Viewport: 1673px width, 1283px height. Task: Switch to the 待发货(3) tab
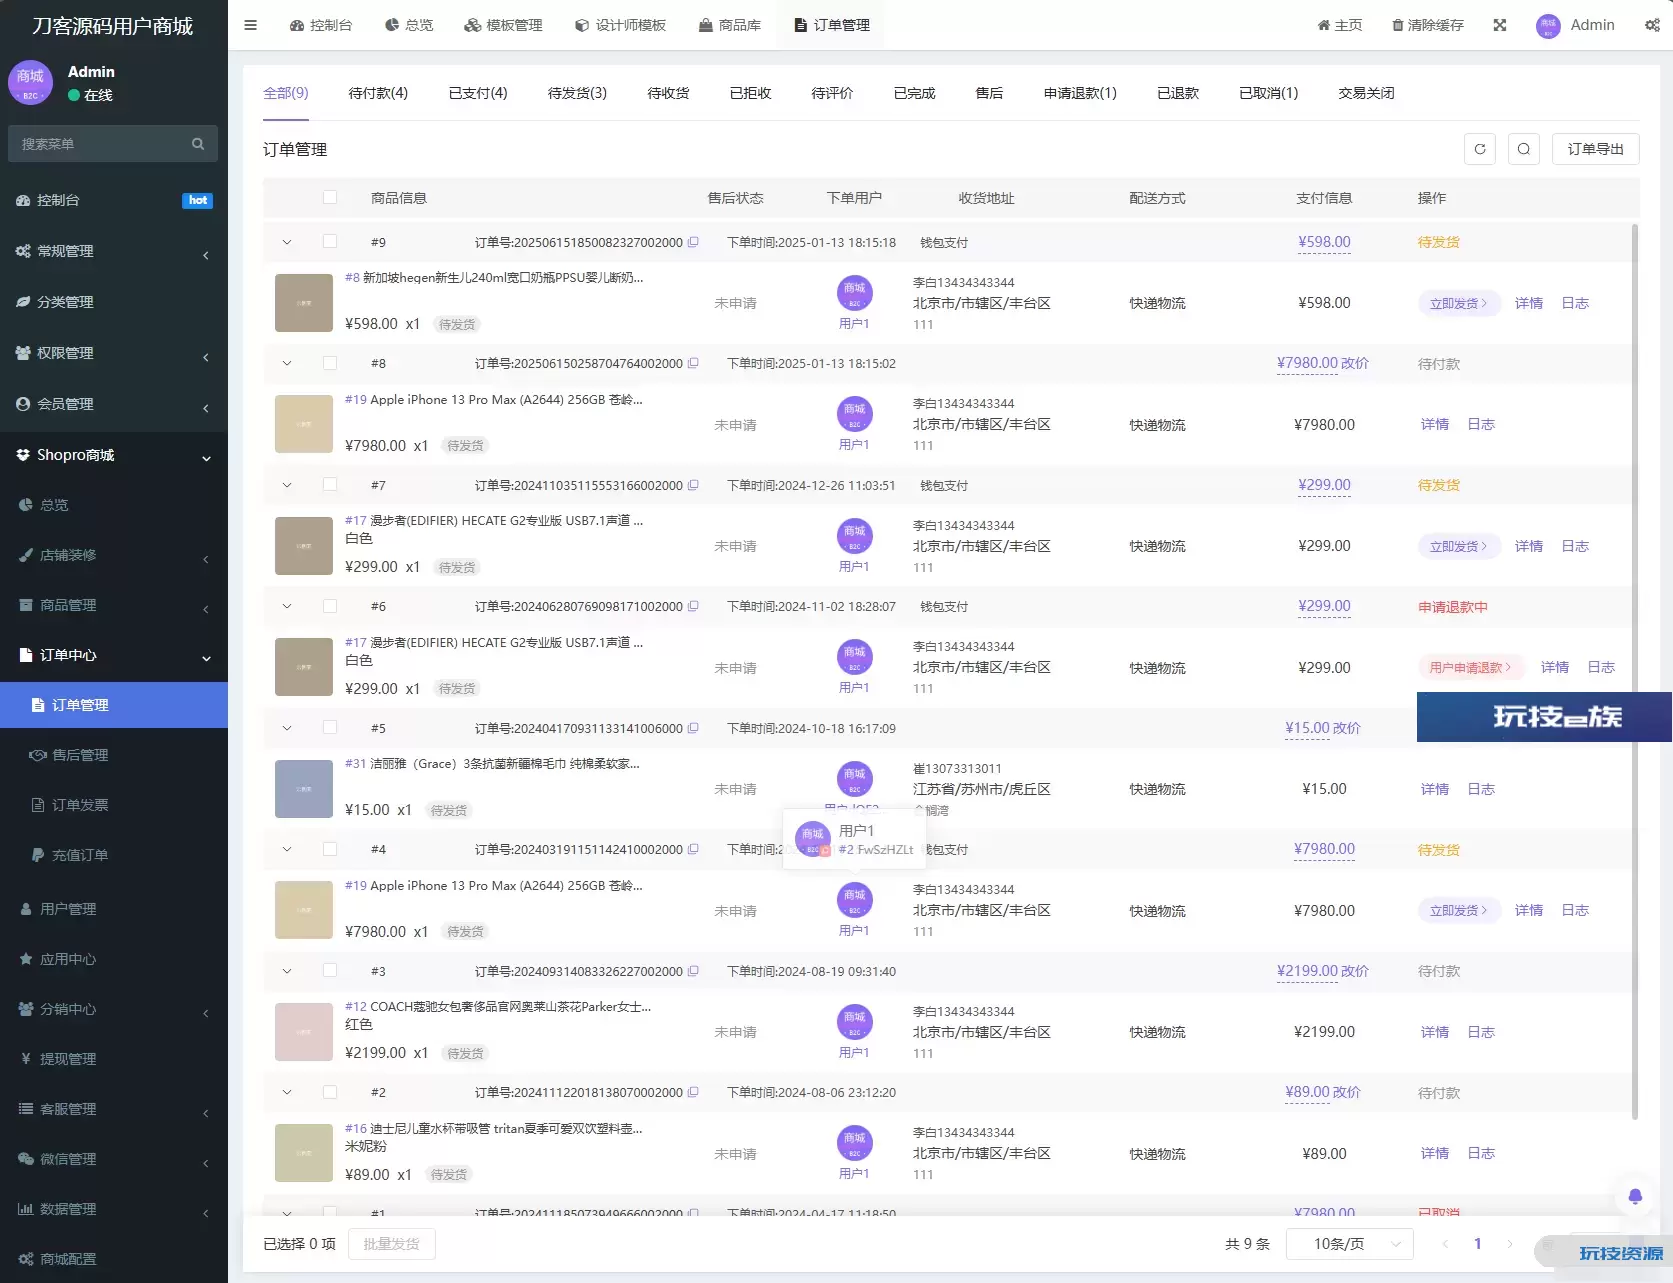tap(577, 93)
